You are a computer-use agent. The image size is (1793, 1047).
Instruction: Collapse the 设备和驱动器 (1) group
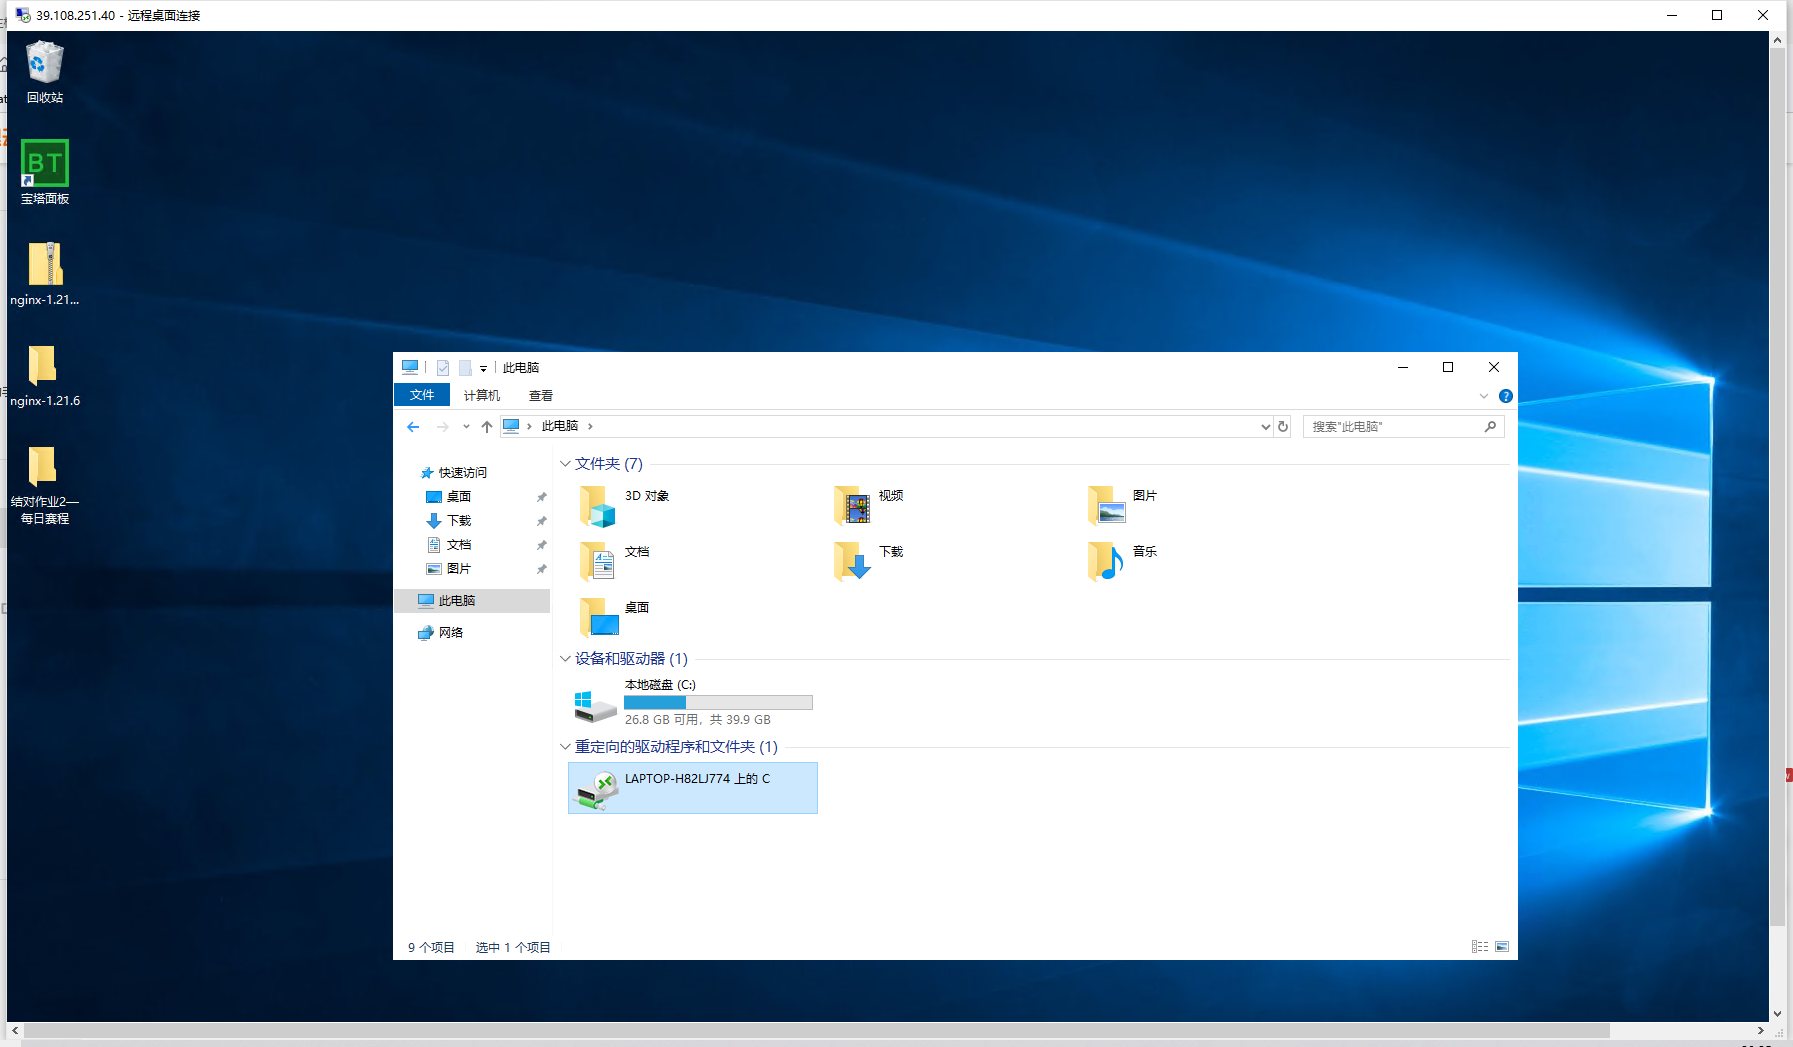(565, 659)
